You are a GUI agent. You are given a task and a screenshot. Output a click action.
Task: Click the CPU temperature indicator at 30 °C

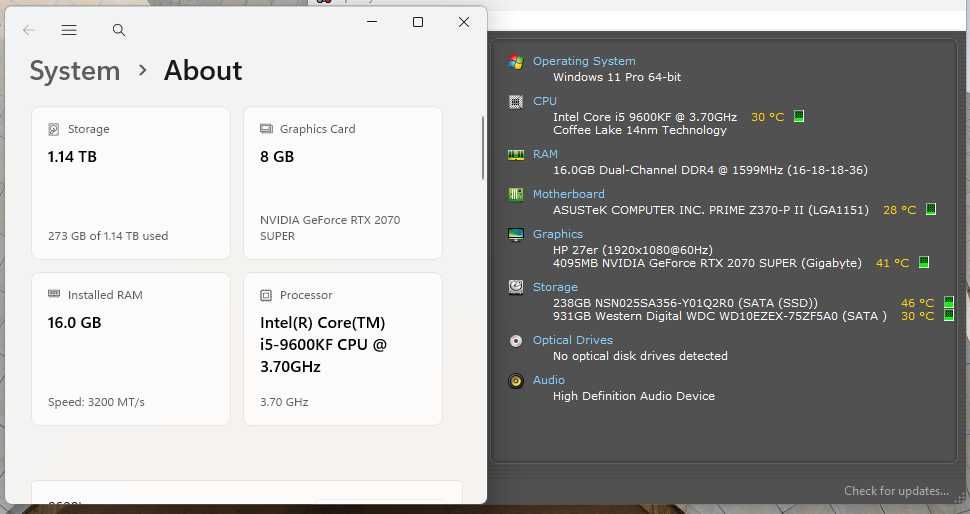768,117
